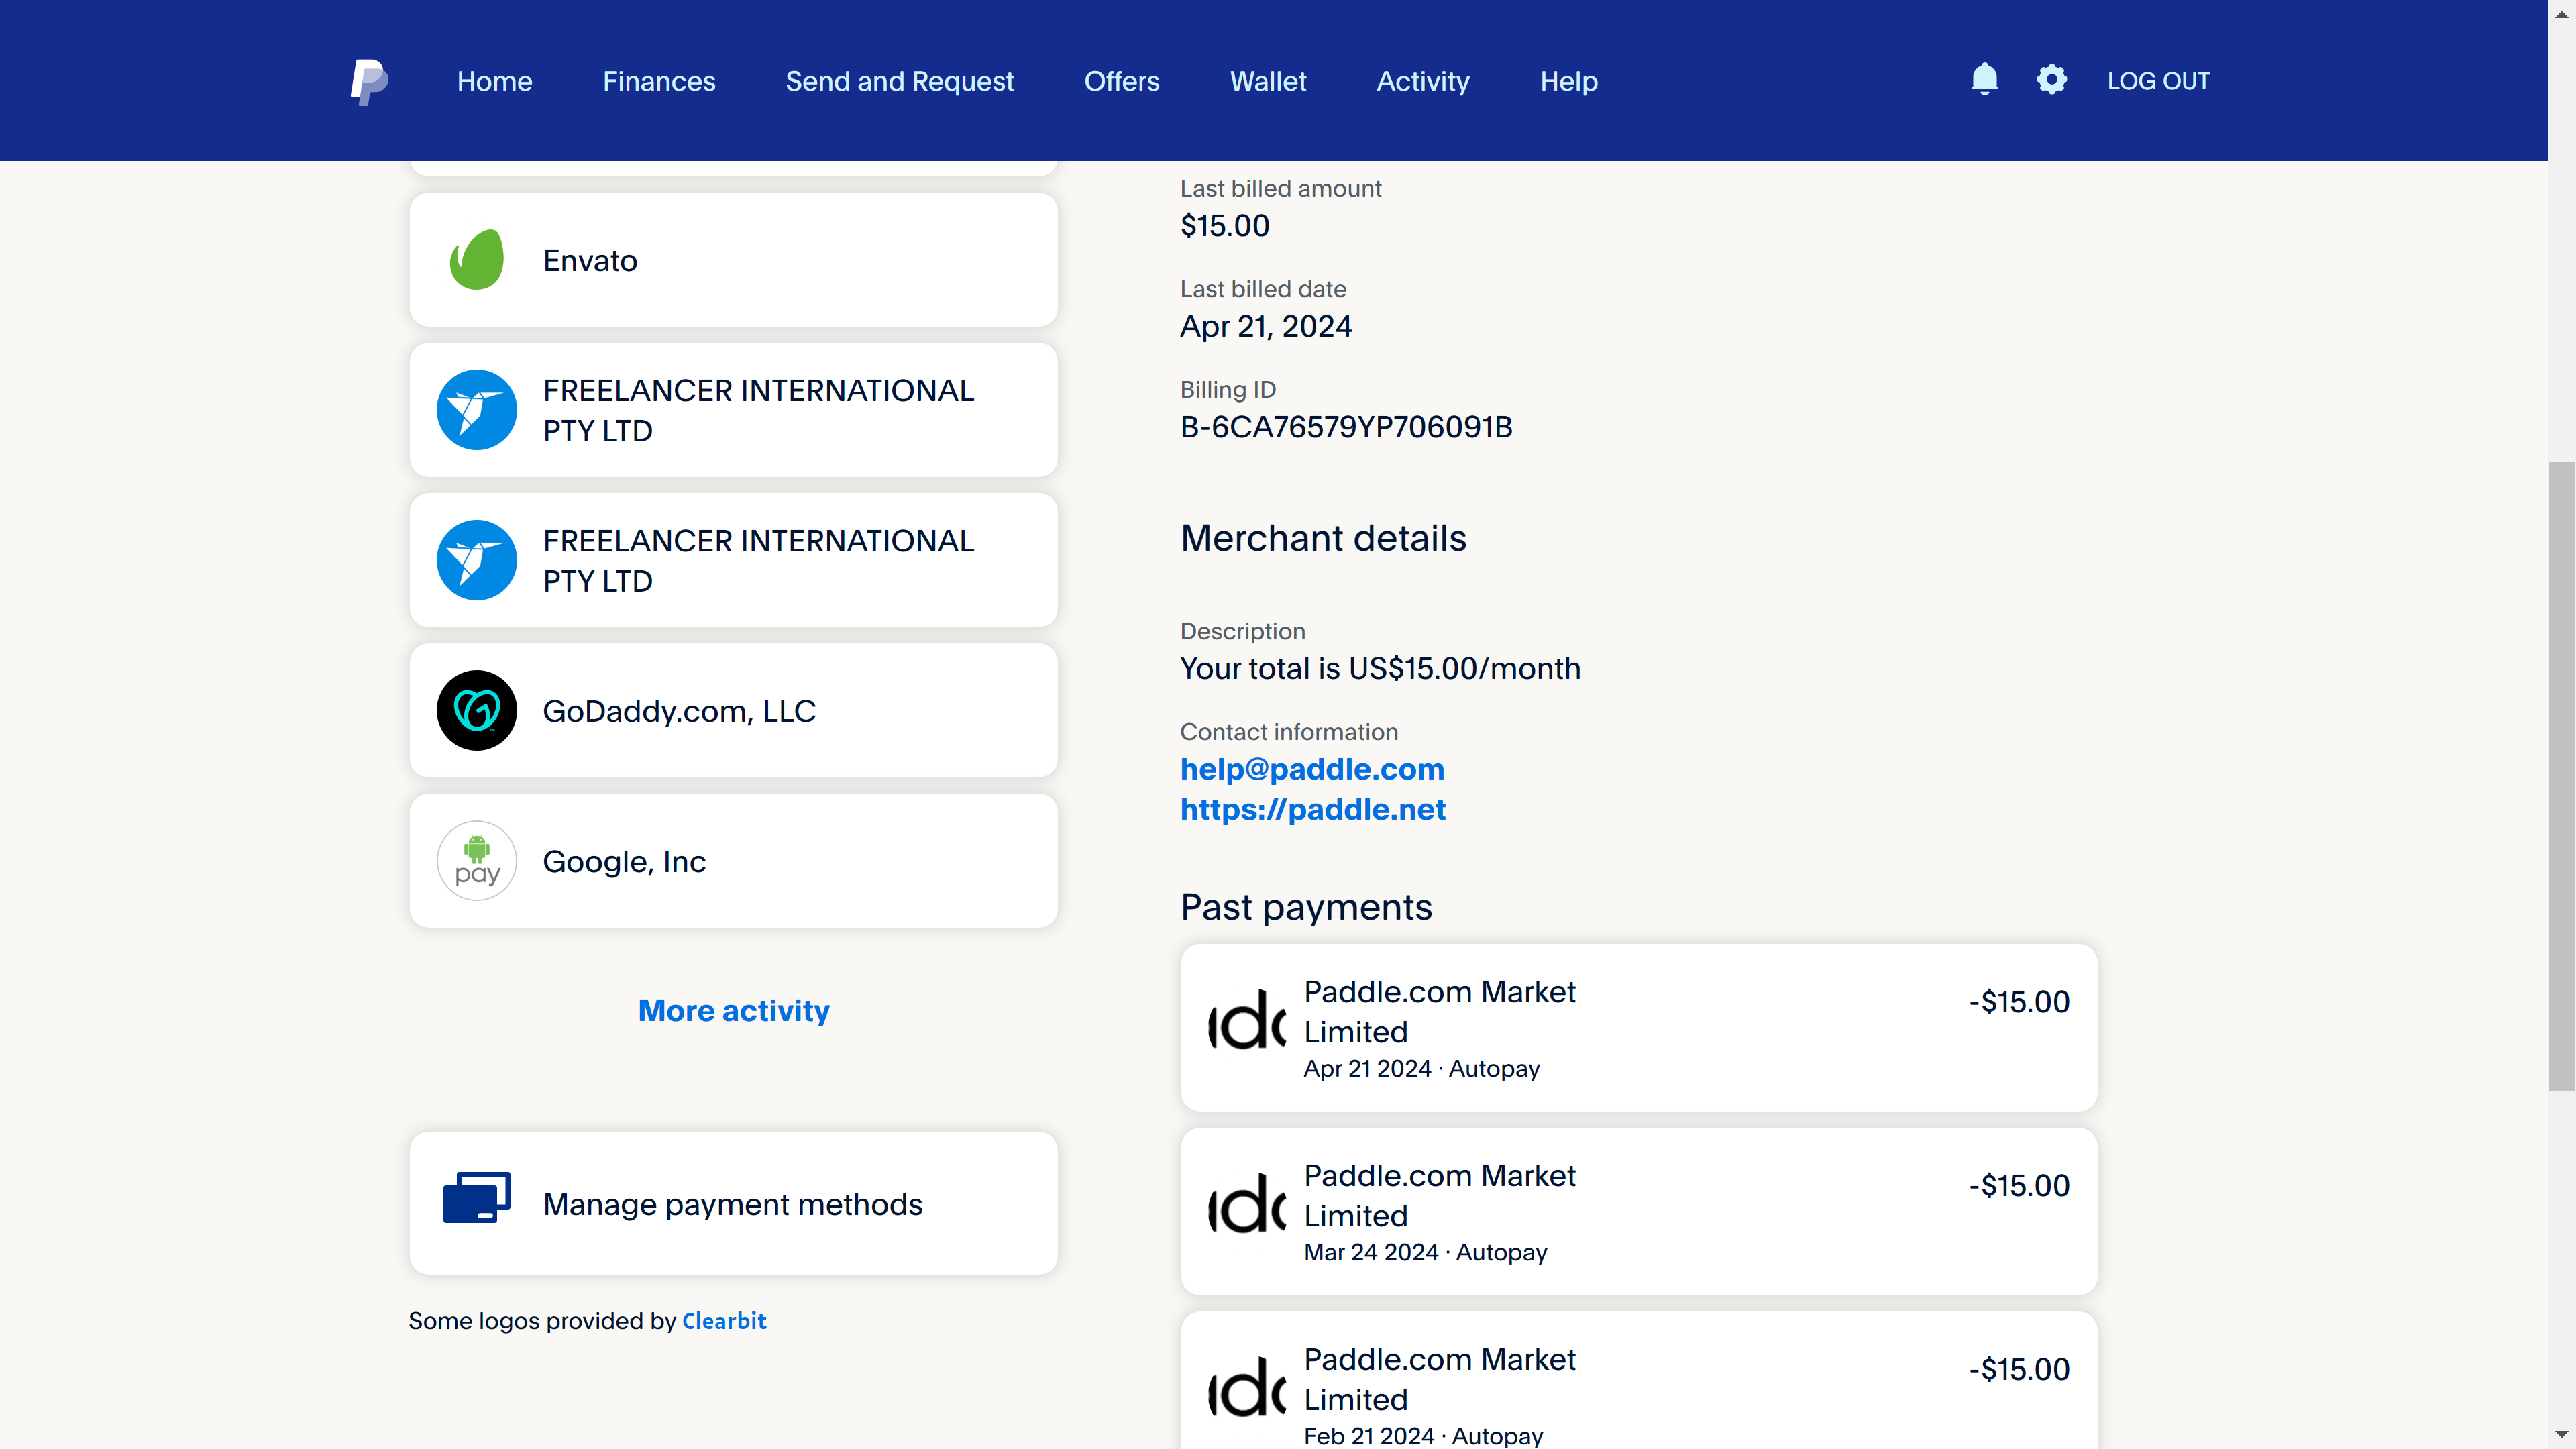Click the Google Pay Android icon
Viewport: 2576px width, 1449px height.
click(x=477, y=861)
